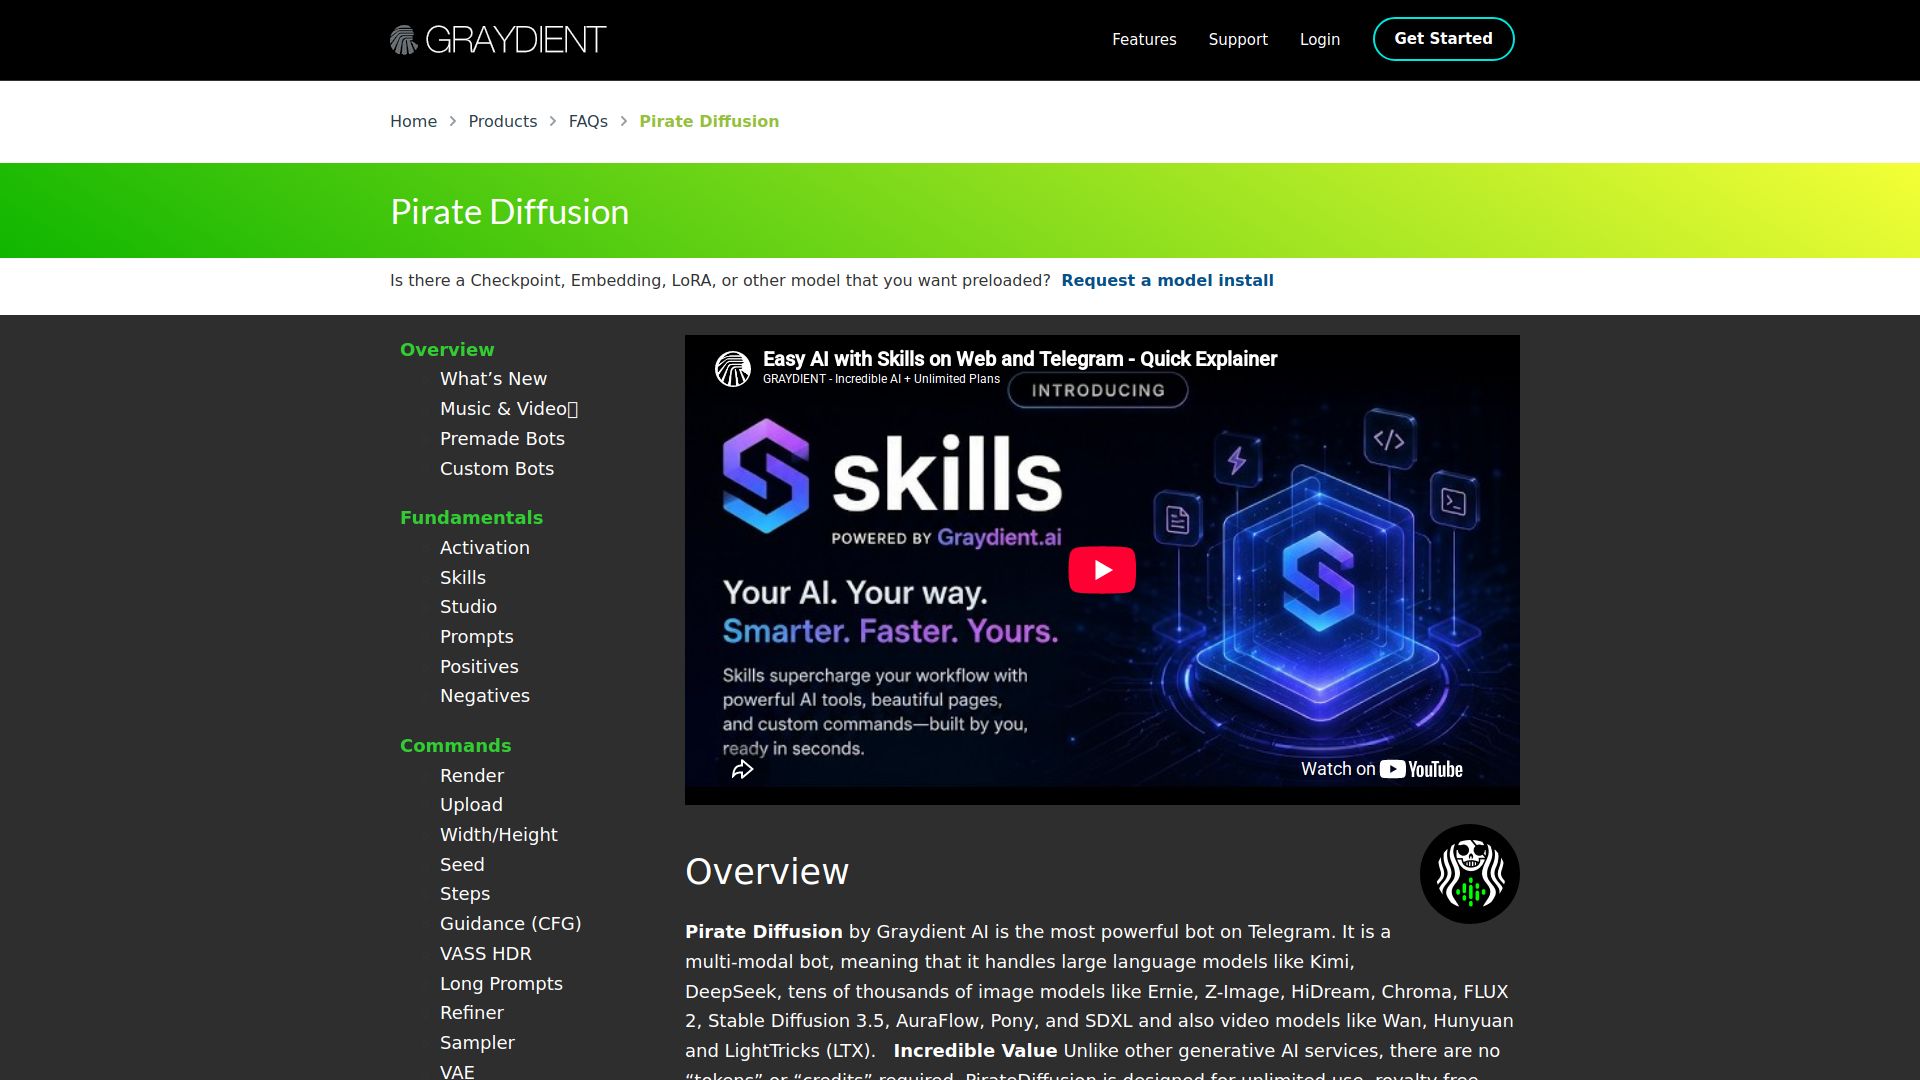The height and width of the screenshot is (1080, 1920).
Task: Go to the Login page
Action: 1320,39
